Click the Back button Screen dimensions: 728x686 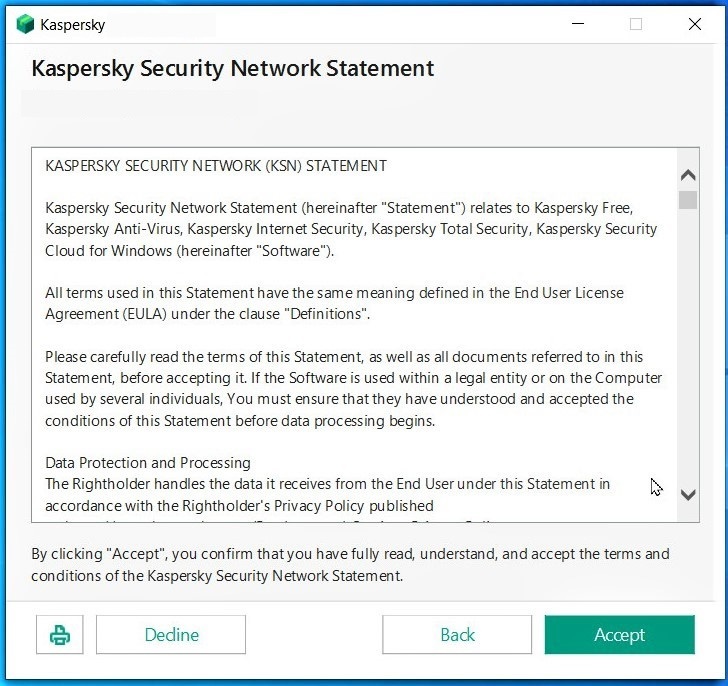pyautogui.click(x=457, y=635)
